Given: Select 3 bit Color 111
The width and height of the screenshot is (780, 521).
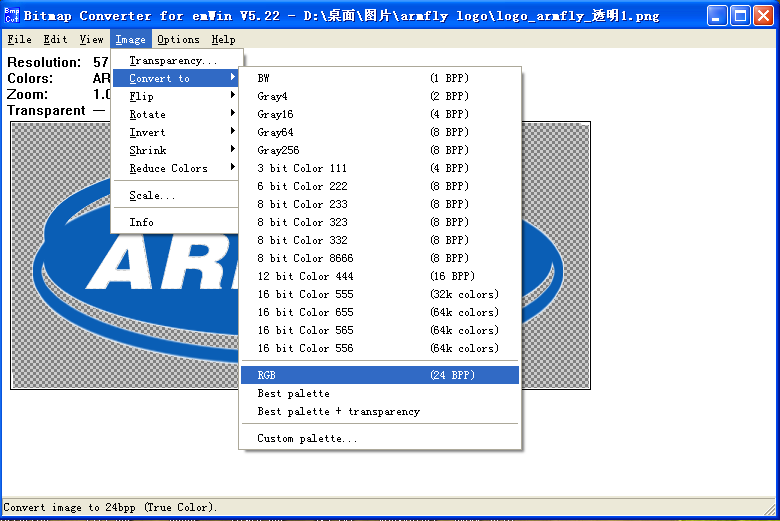Looking at the screenshot, I should 380,168.
